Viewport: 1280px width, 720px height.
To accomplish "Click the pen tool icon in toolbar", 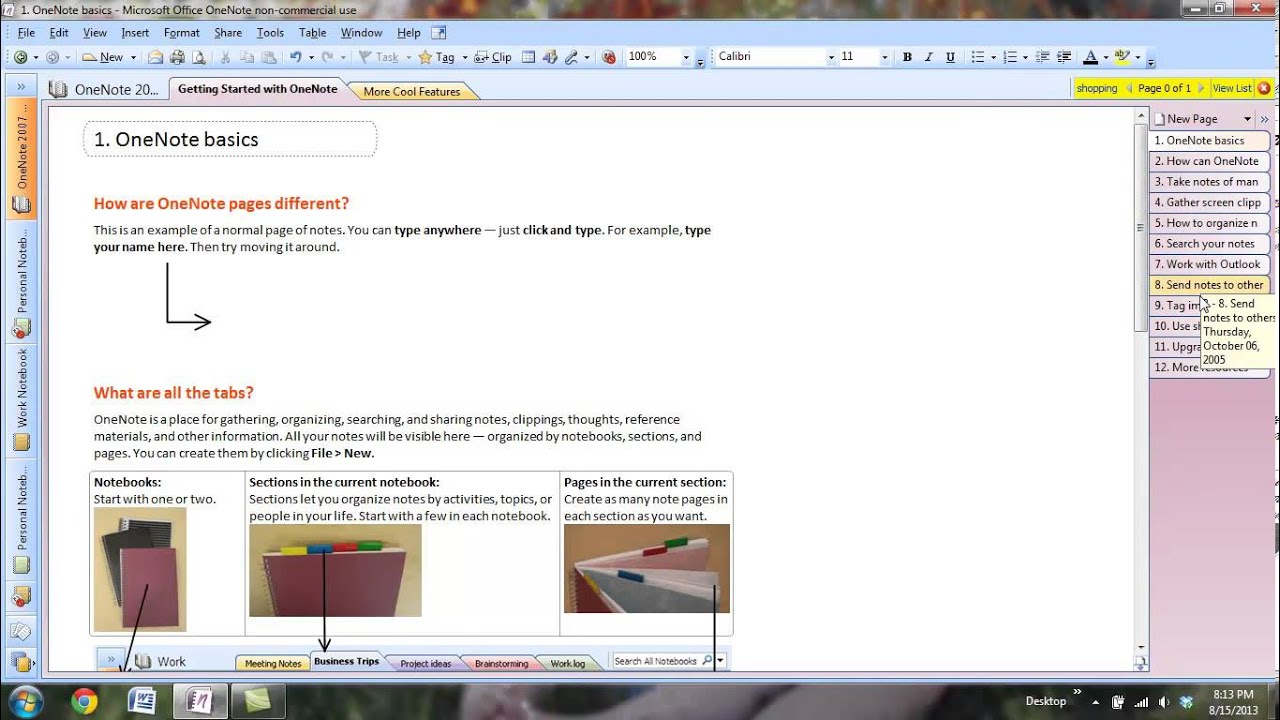I will [570, 57].
